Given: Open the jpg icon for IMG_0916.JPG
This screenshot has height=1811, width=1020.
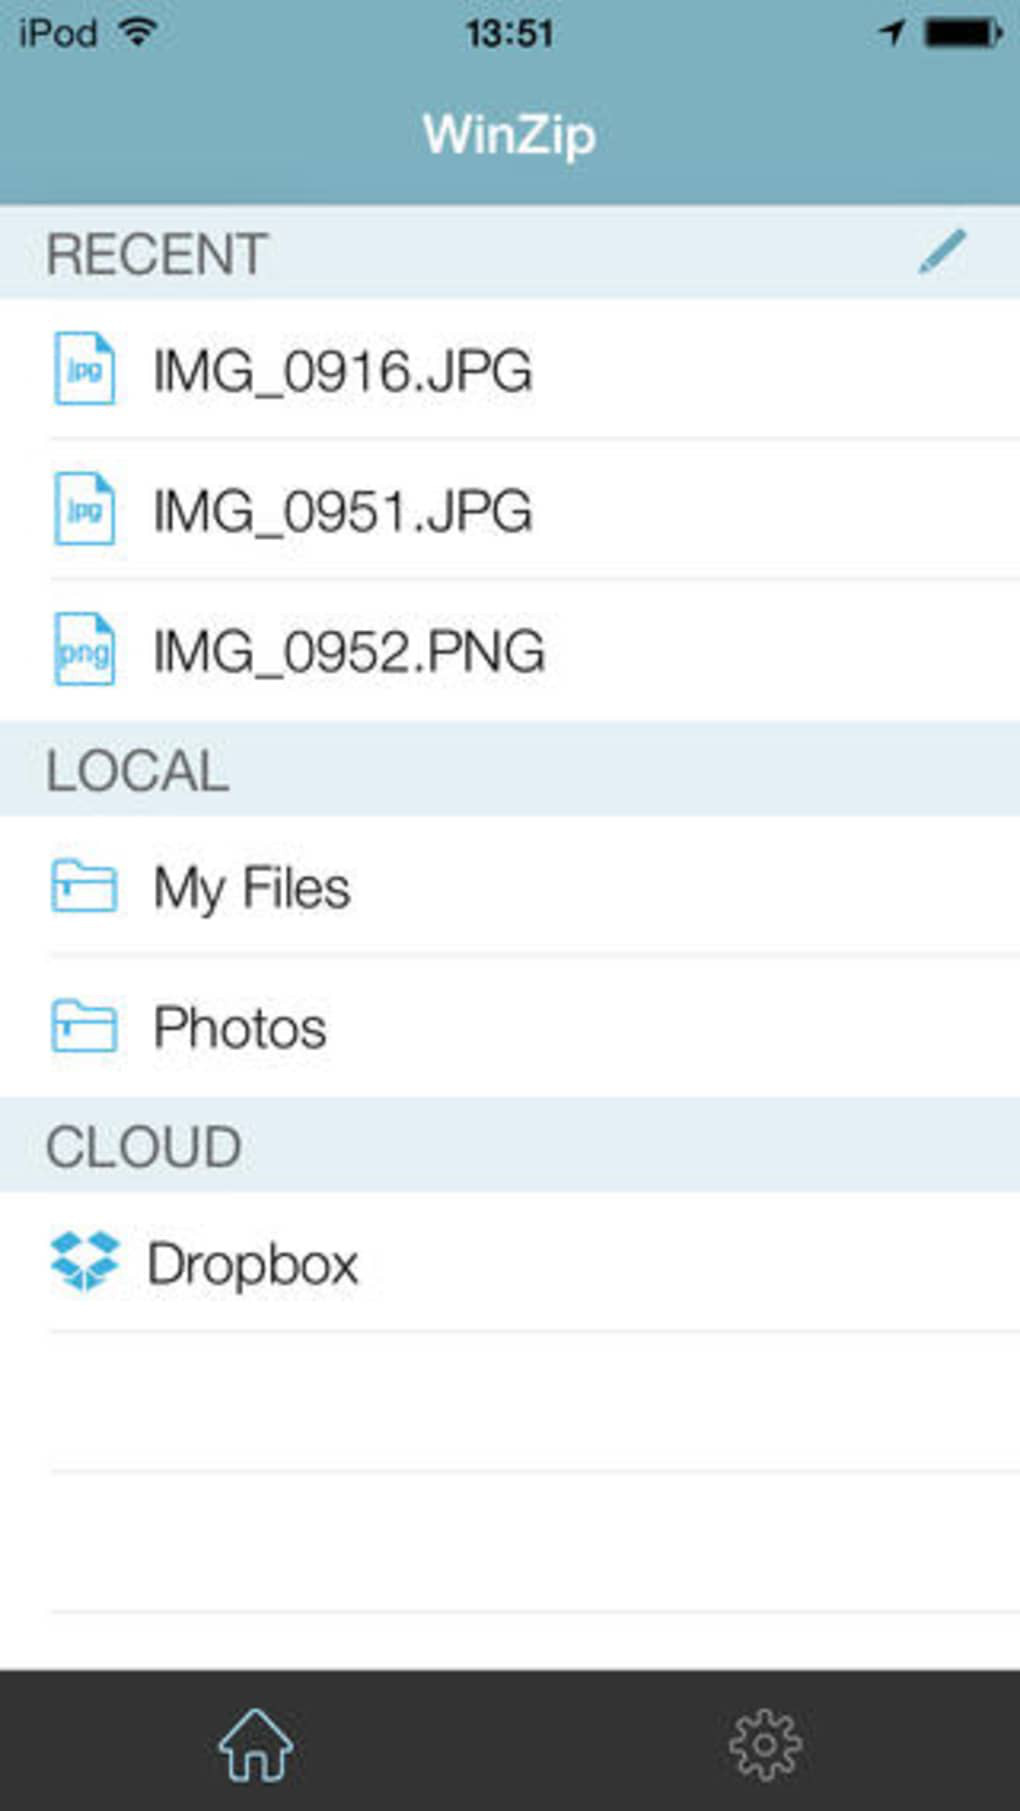Looking at the screenshot, I should (x=84, y=369).
